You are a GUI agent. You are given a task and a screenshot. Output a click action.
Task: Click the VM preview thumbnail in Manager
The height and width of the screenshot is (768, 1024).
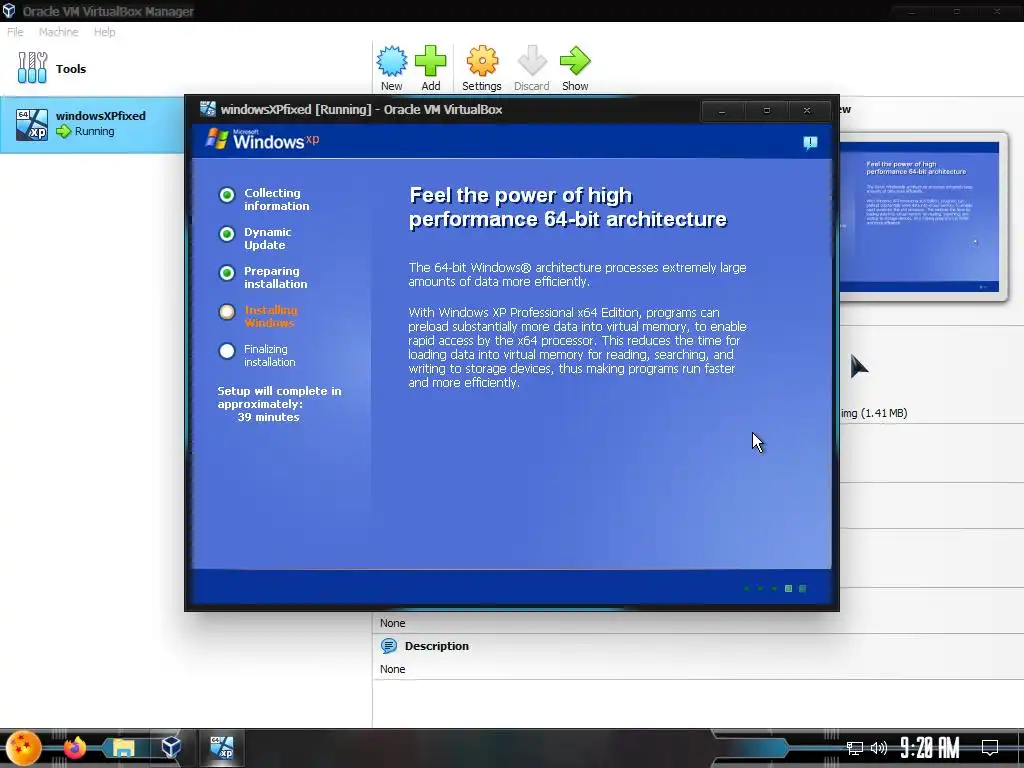click(920, 217)
